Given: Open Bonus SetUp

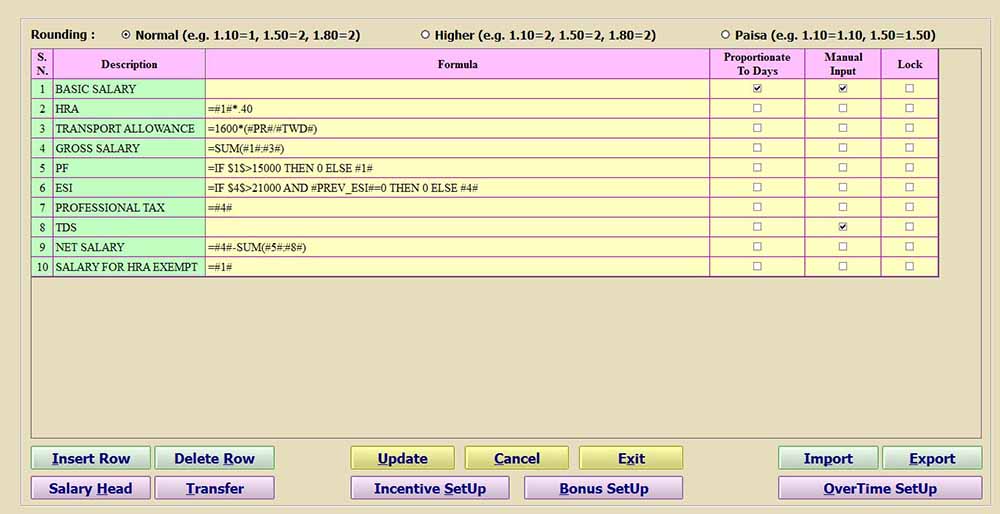Looking at the screenshot, I should click(604, 489).
